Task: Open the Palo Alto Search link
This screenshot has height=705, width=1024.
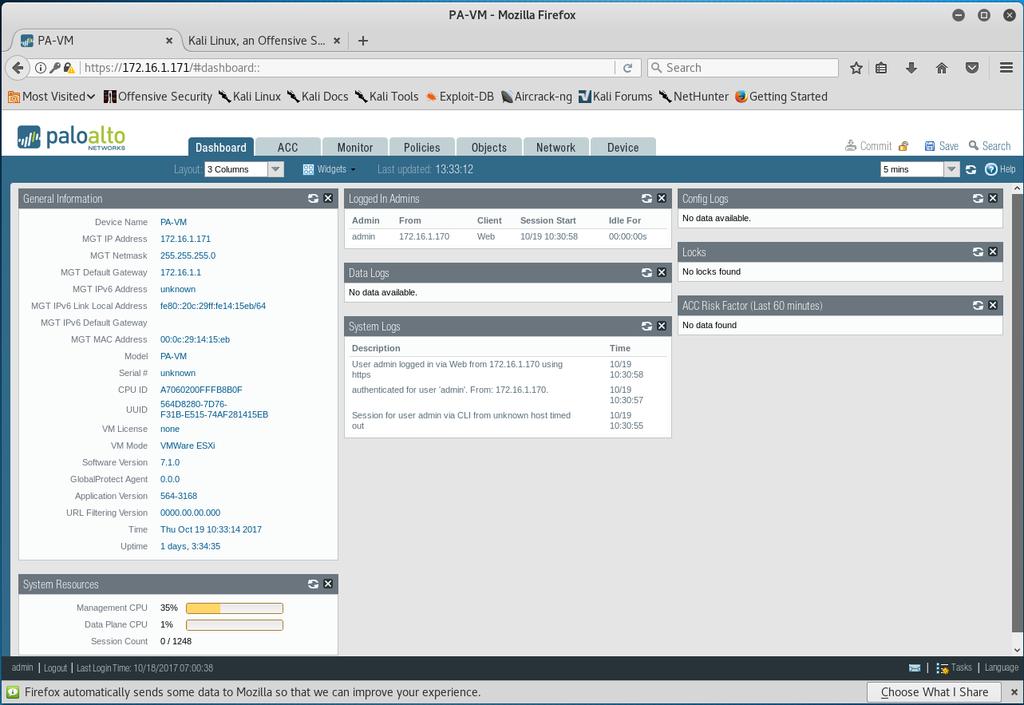Action: point(989,146)
